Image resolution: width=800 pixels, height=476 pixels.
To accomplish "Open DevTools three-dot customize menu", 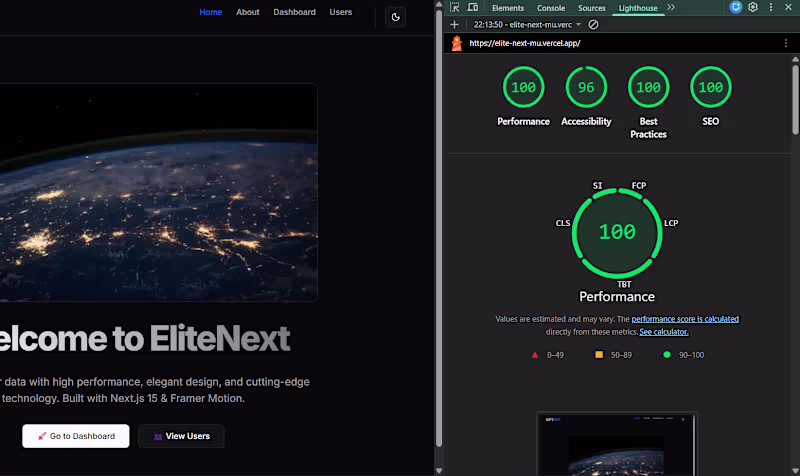I will tap(771, 7).
